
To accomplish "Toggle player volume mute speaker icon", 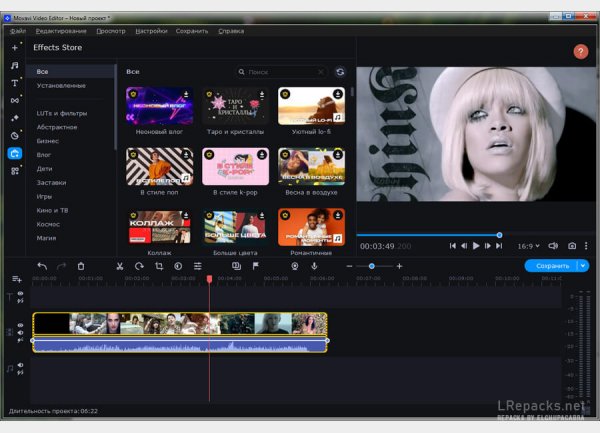I will coord(553,246).
